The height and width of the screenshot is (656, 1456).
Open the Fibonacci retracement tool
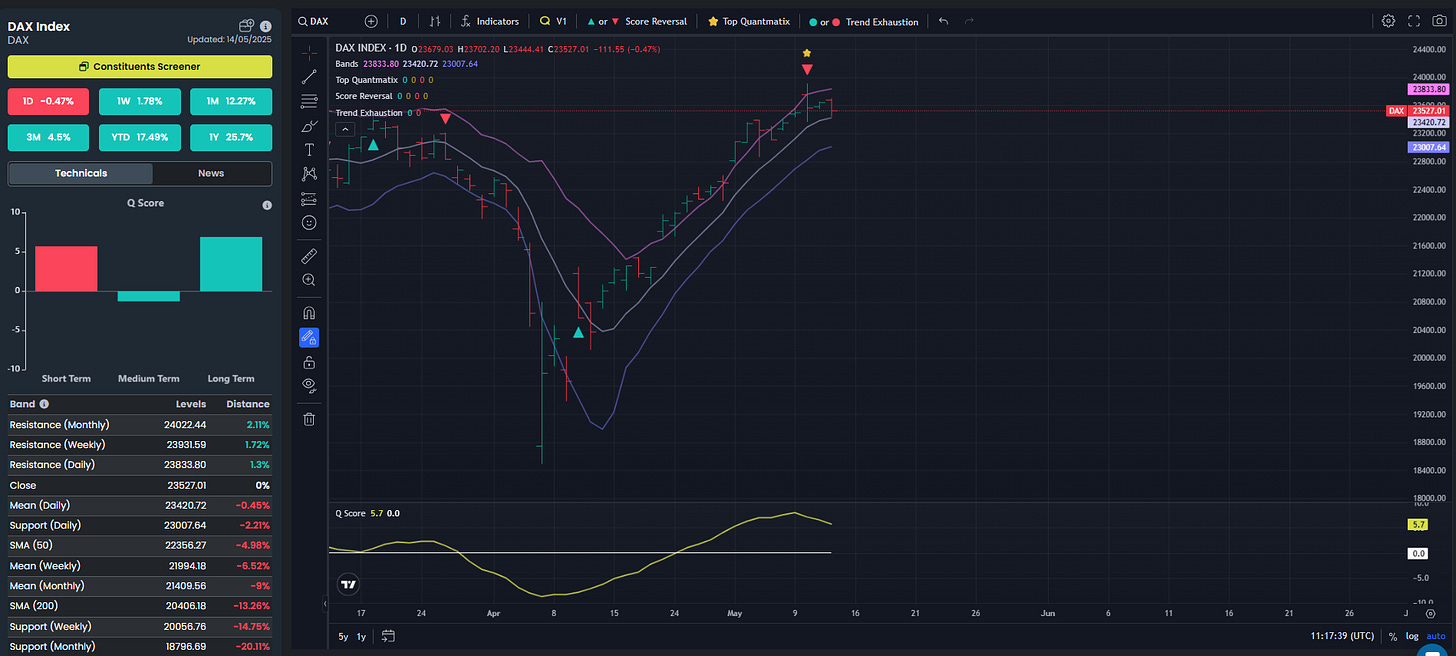[x=309, y=100]
